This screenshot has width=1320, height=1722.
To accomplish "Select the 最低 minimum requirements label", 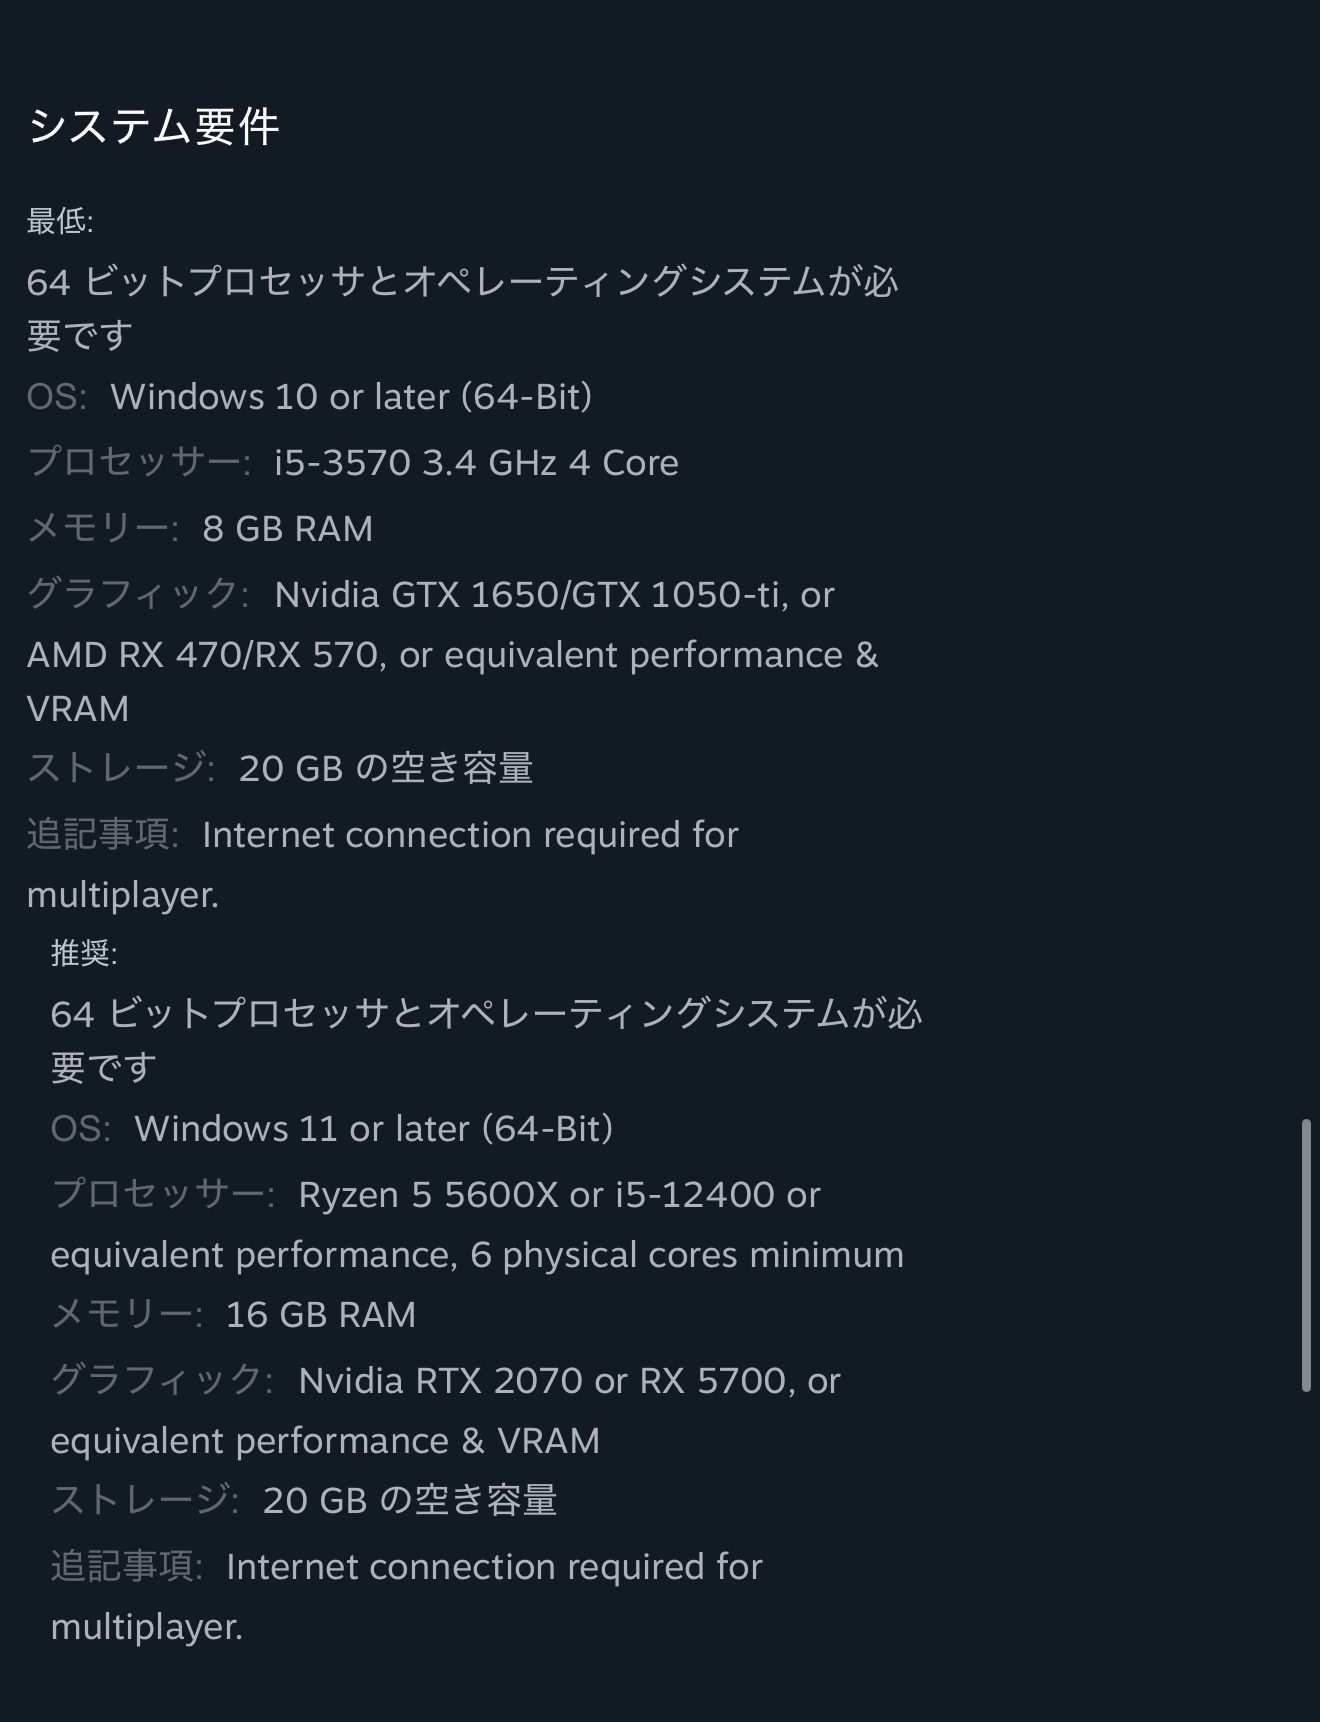I will pyautogui.click(x=60, y=221).
